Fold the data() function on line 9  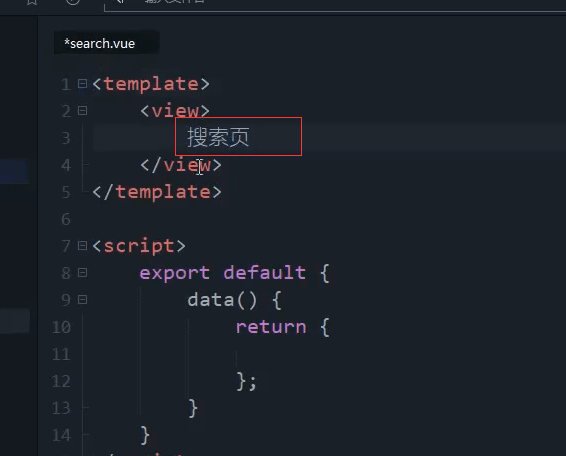(82, 300)
